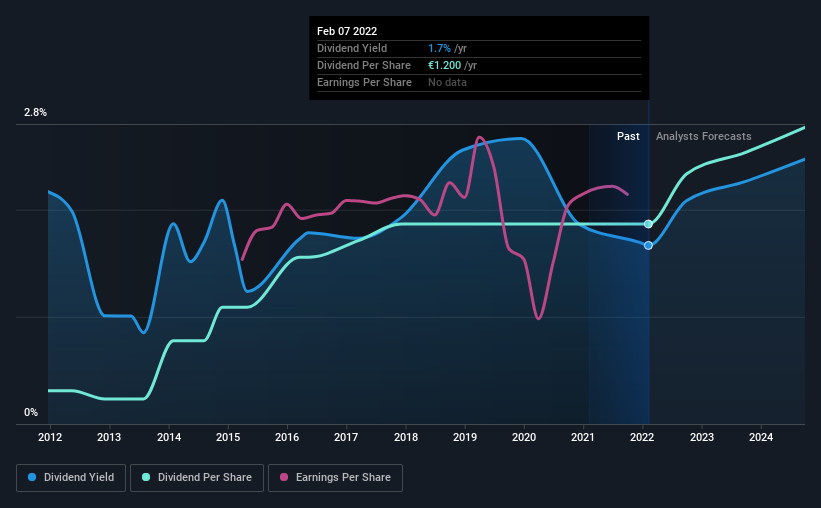Click the Feb 07 2022 tooltip date
The height and width of the screenshot is (508, 821).
[347, 31]
